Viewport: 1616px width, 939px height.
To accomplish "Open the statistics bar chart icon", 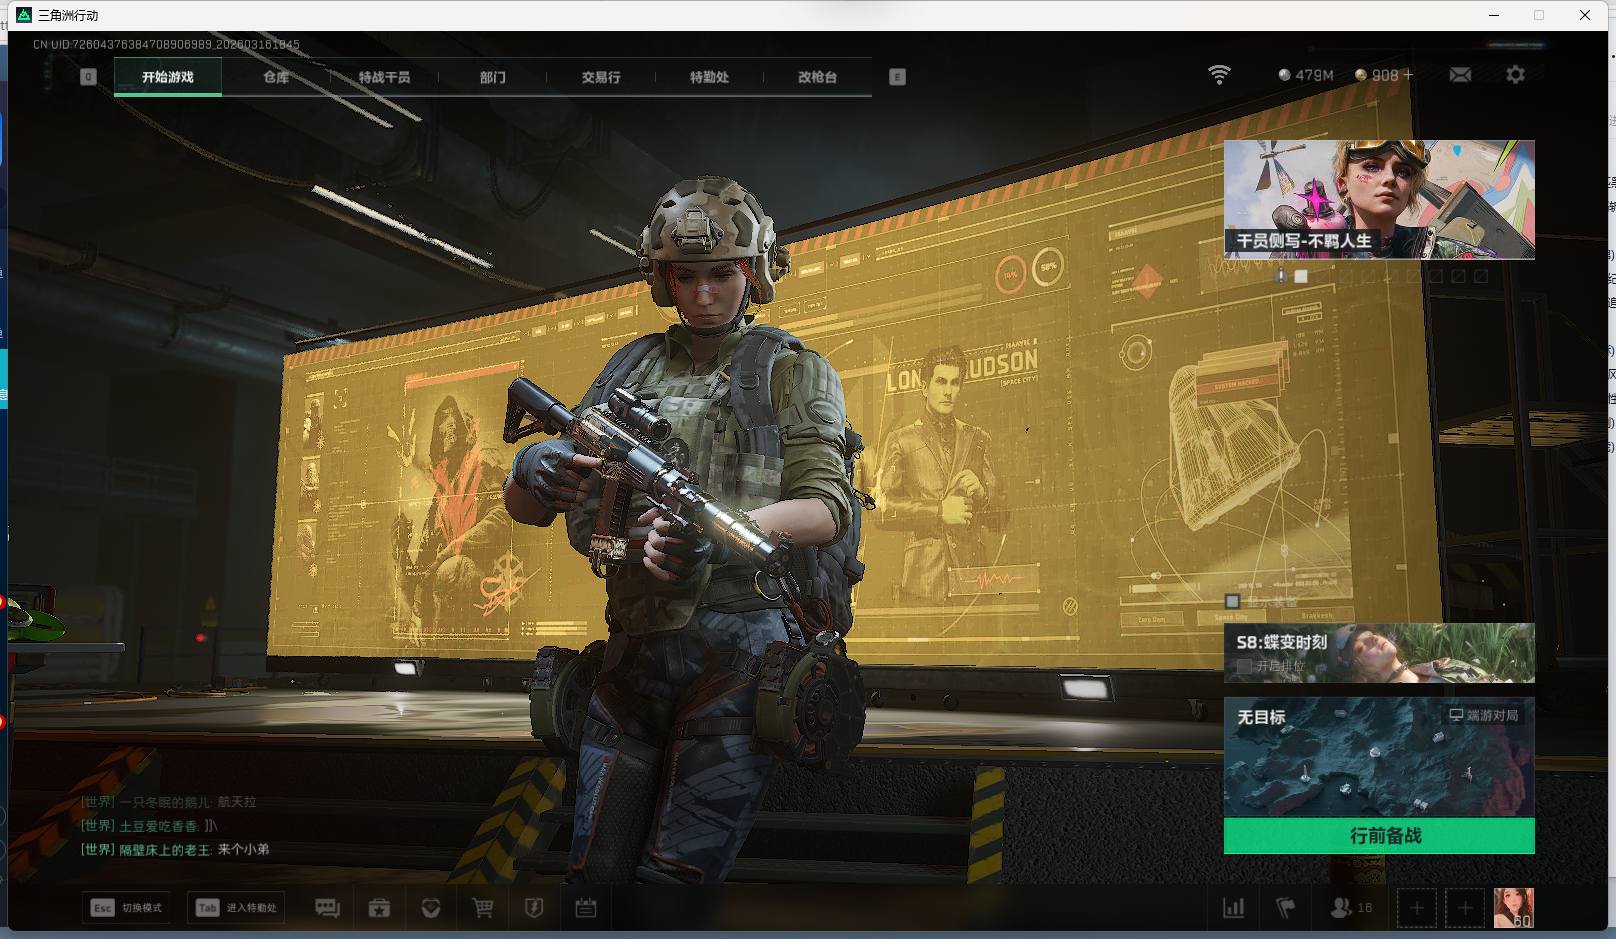I will [x=1234, y=908].
